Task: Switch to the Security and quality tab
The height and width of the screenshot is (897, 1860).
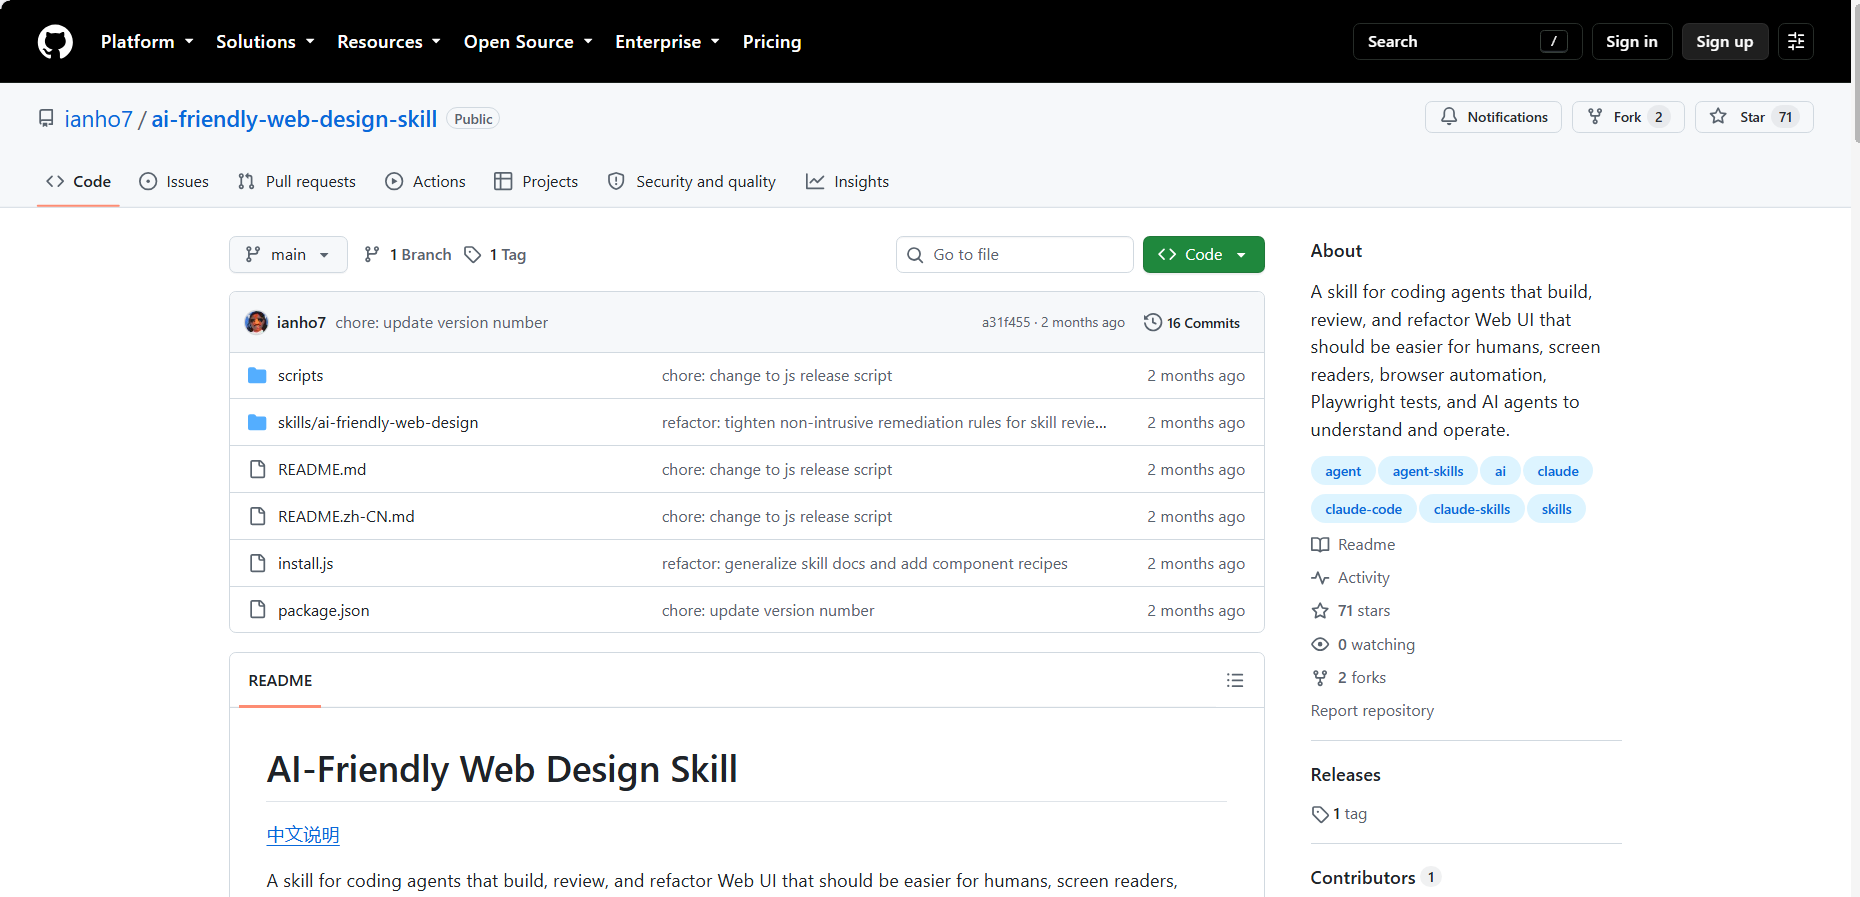Action: click(x=692, y=181)
